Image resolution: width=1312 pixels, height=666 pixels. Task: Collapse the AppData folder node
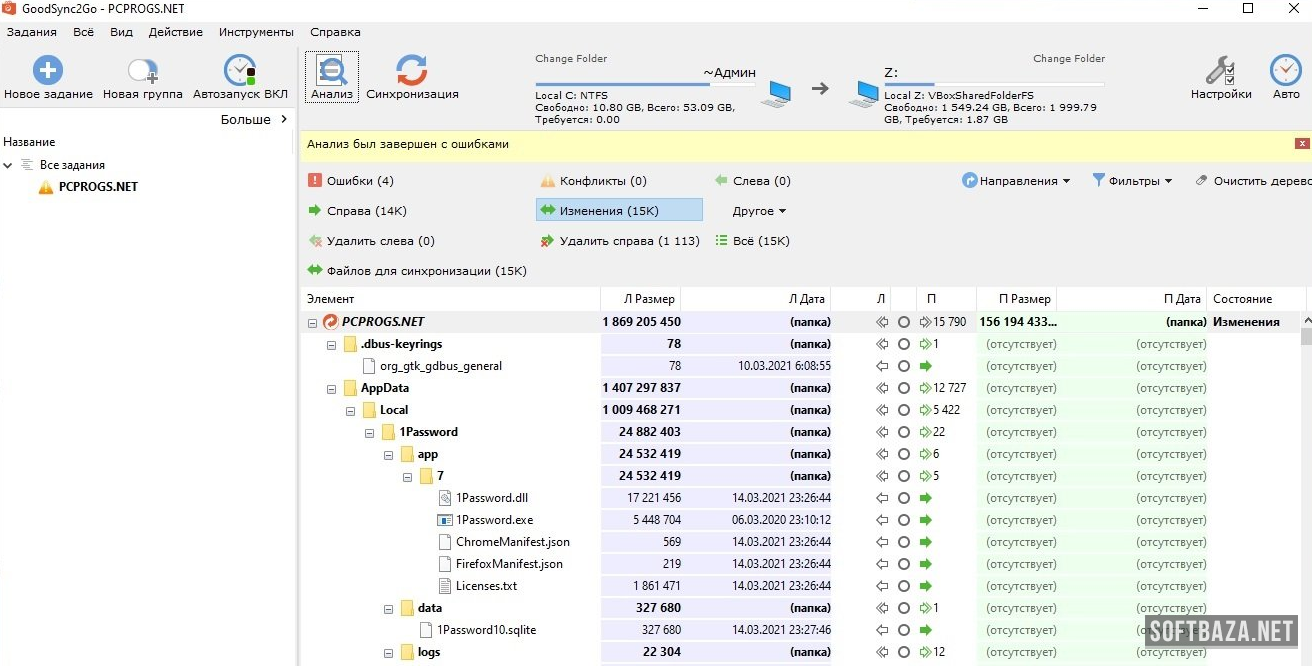[332, 388]
